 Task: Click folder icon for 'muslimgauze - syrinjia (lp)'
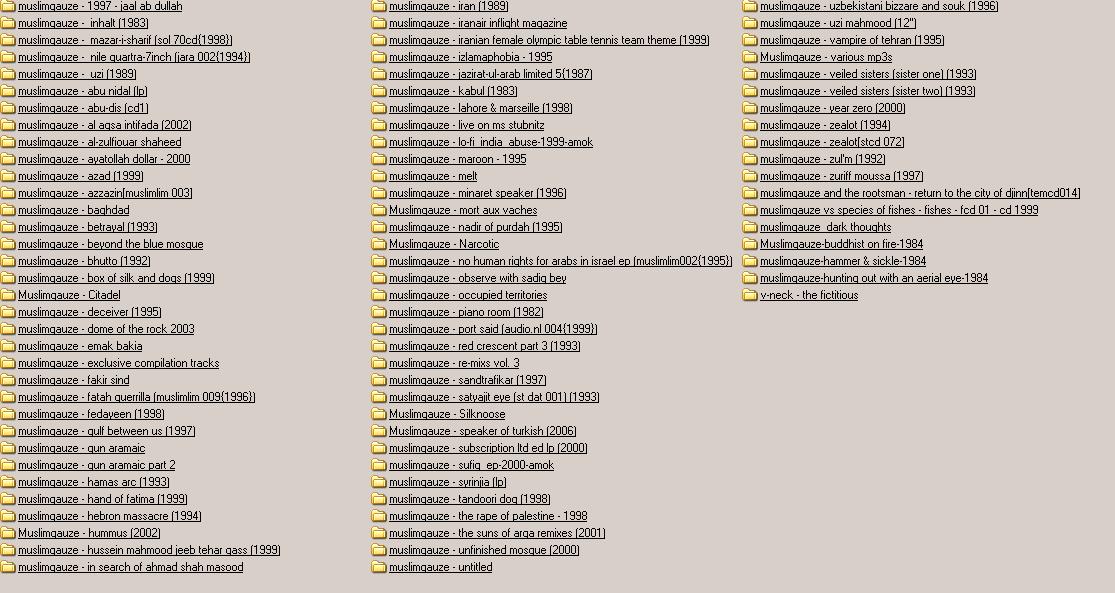coord(379,482)
